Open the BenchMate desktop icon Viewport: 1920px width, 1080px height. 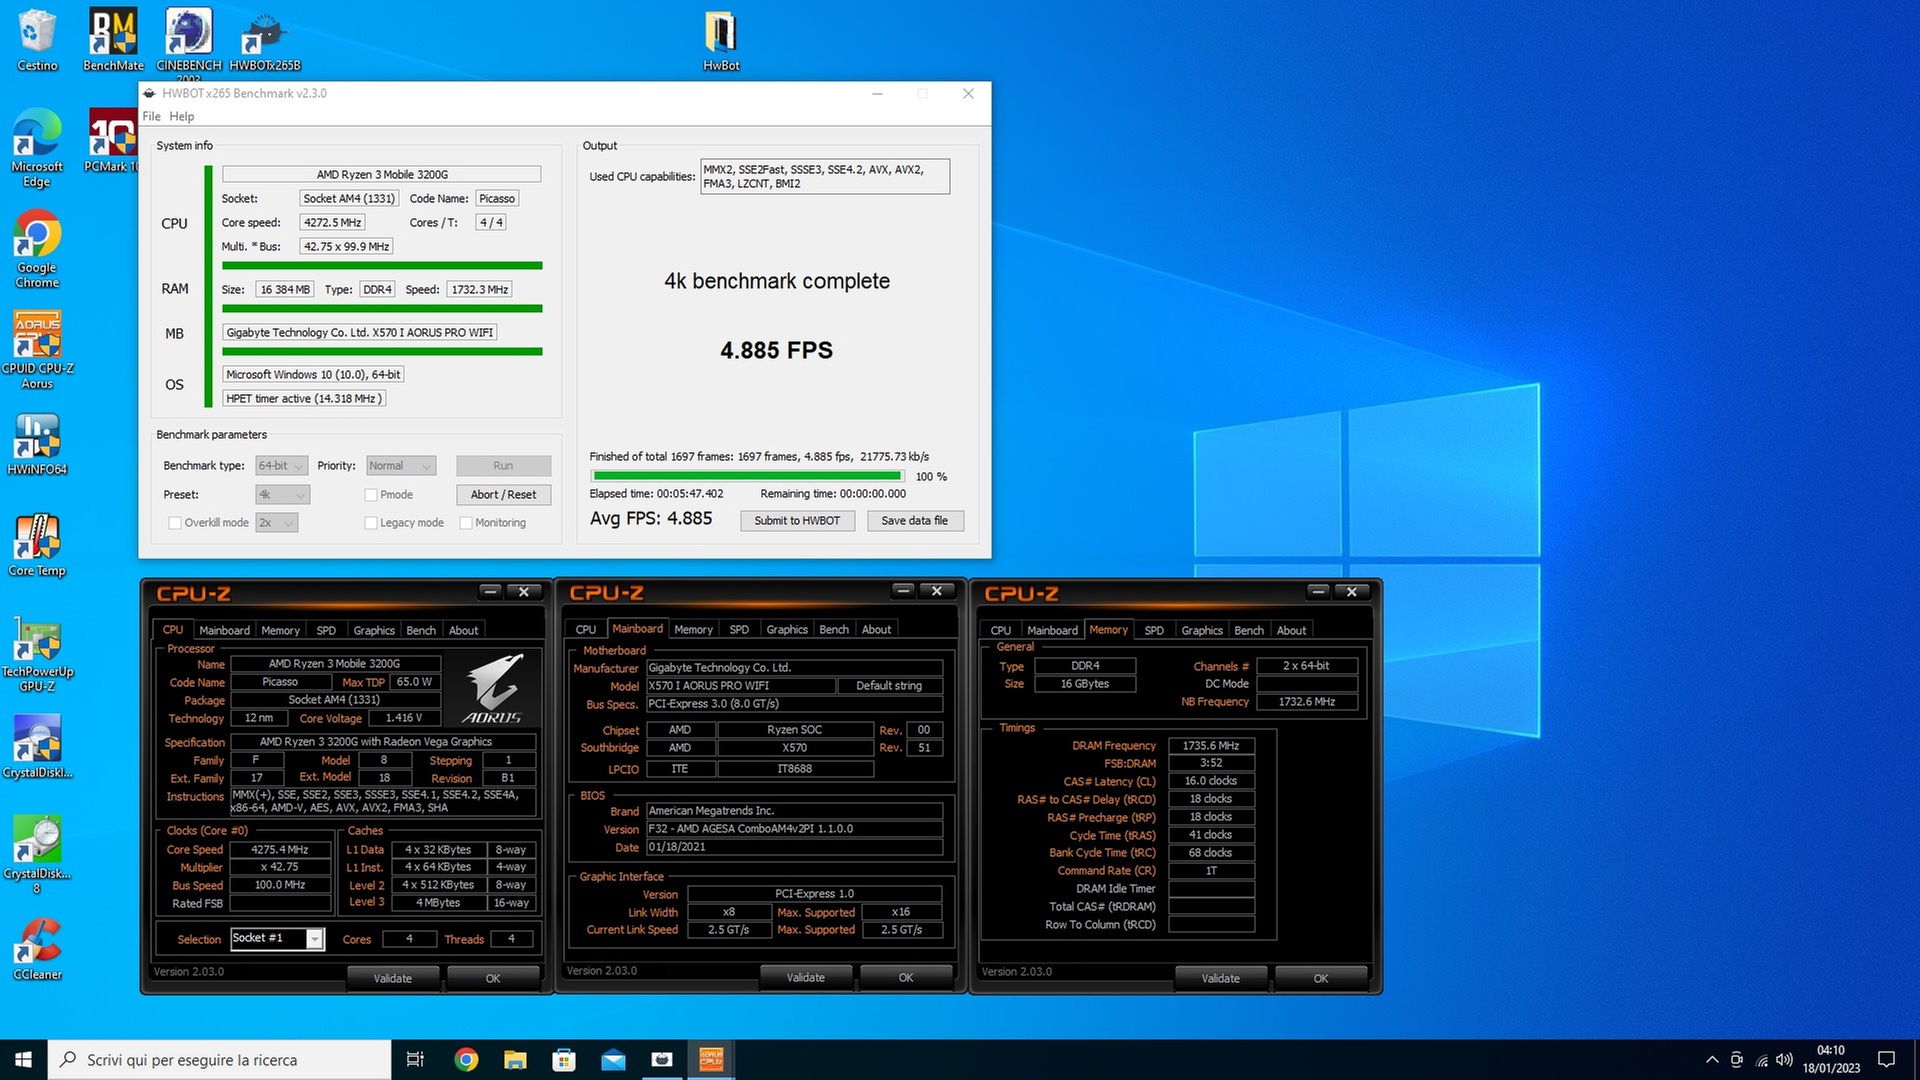[x=113, y=40]
